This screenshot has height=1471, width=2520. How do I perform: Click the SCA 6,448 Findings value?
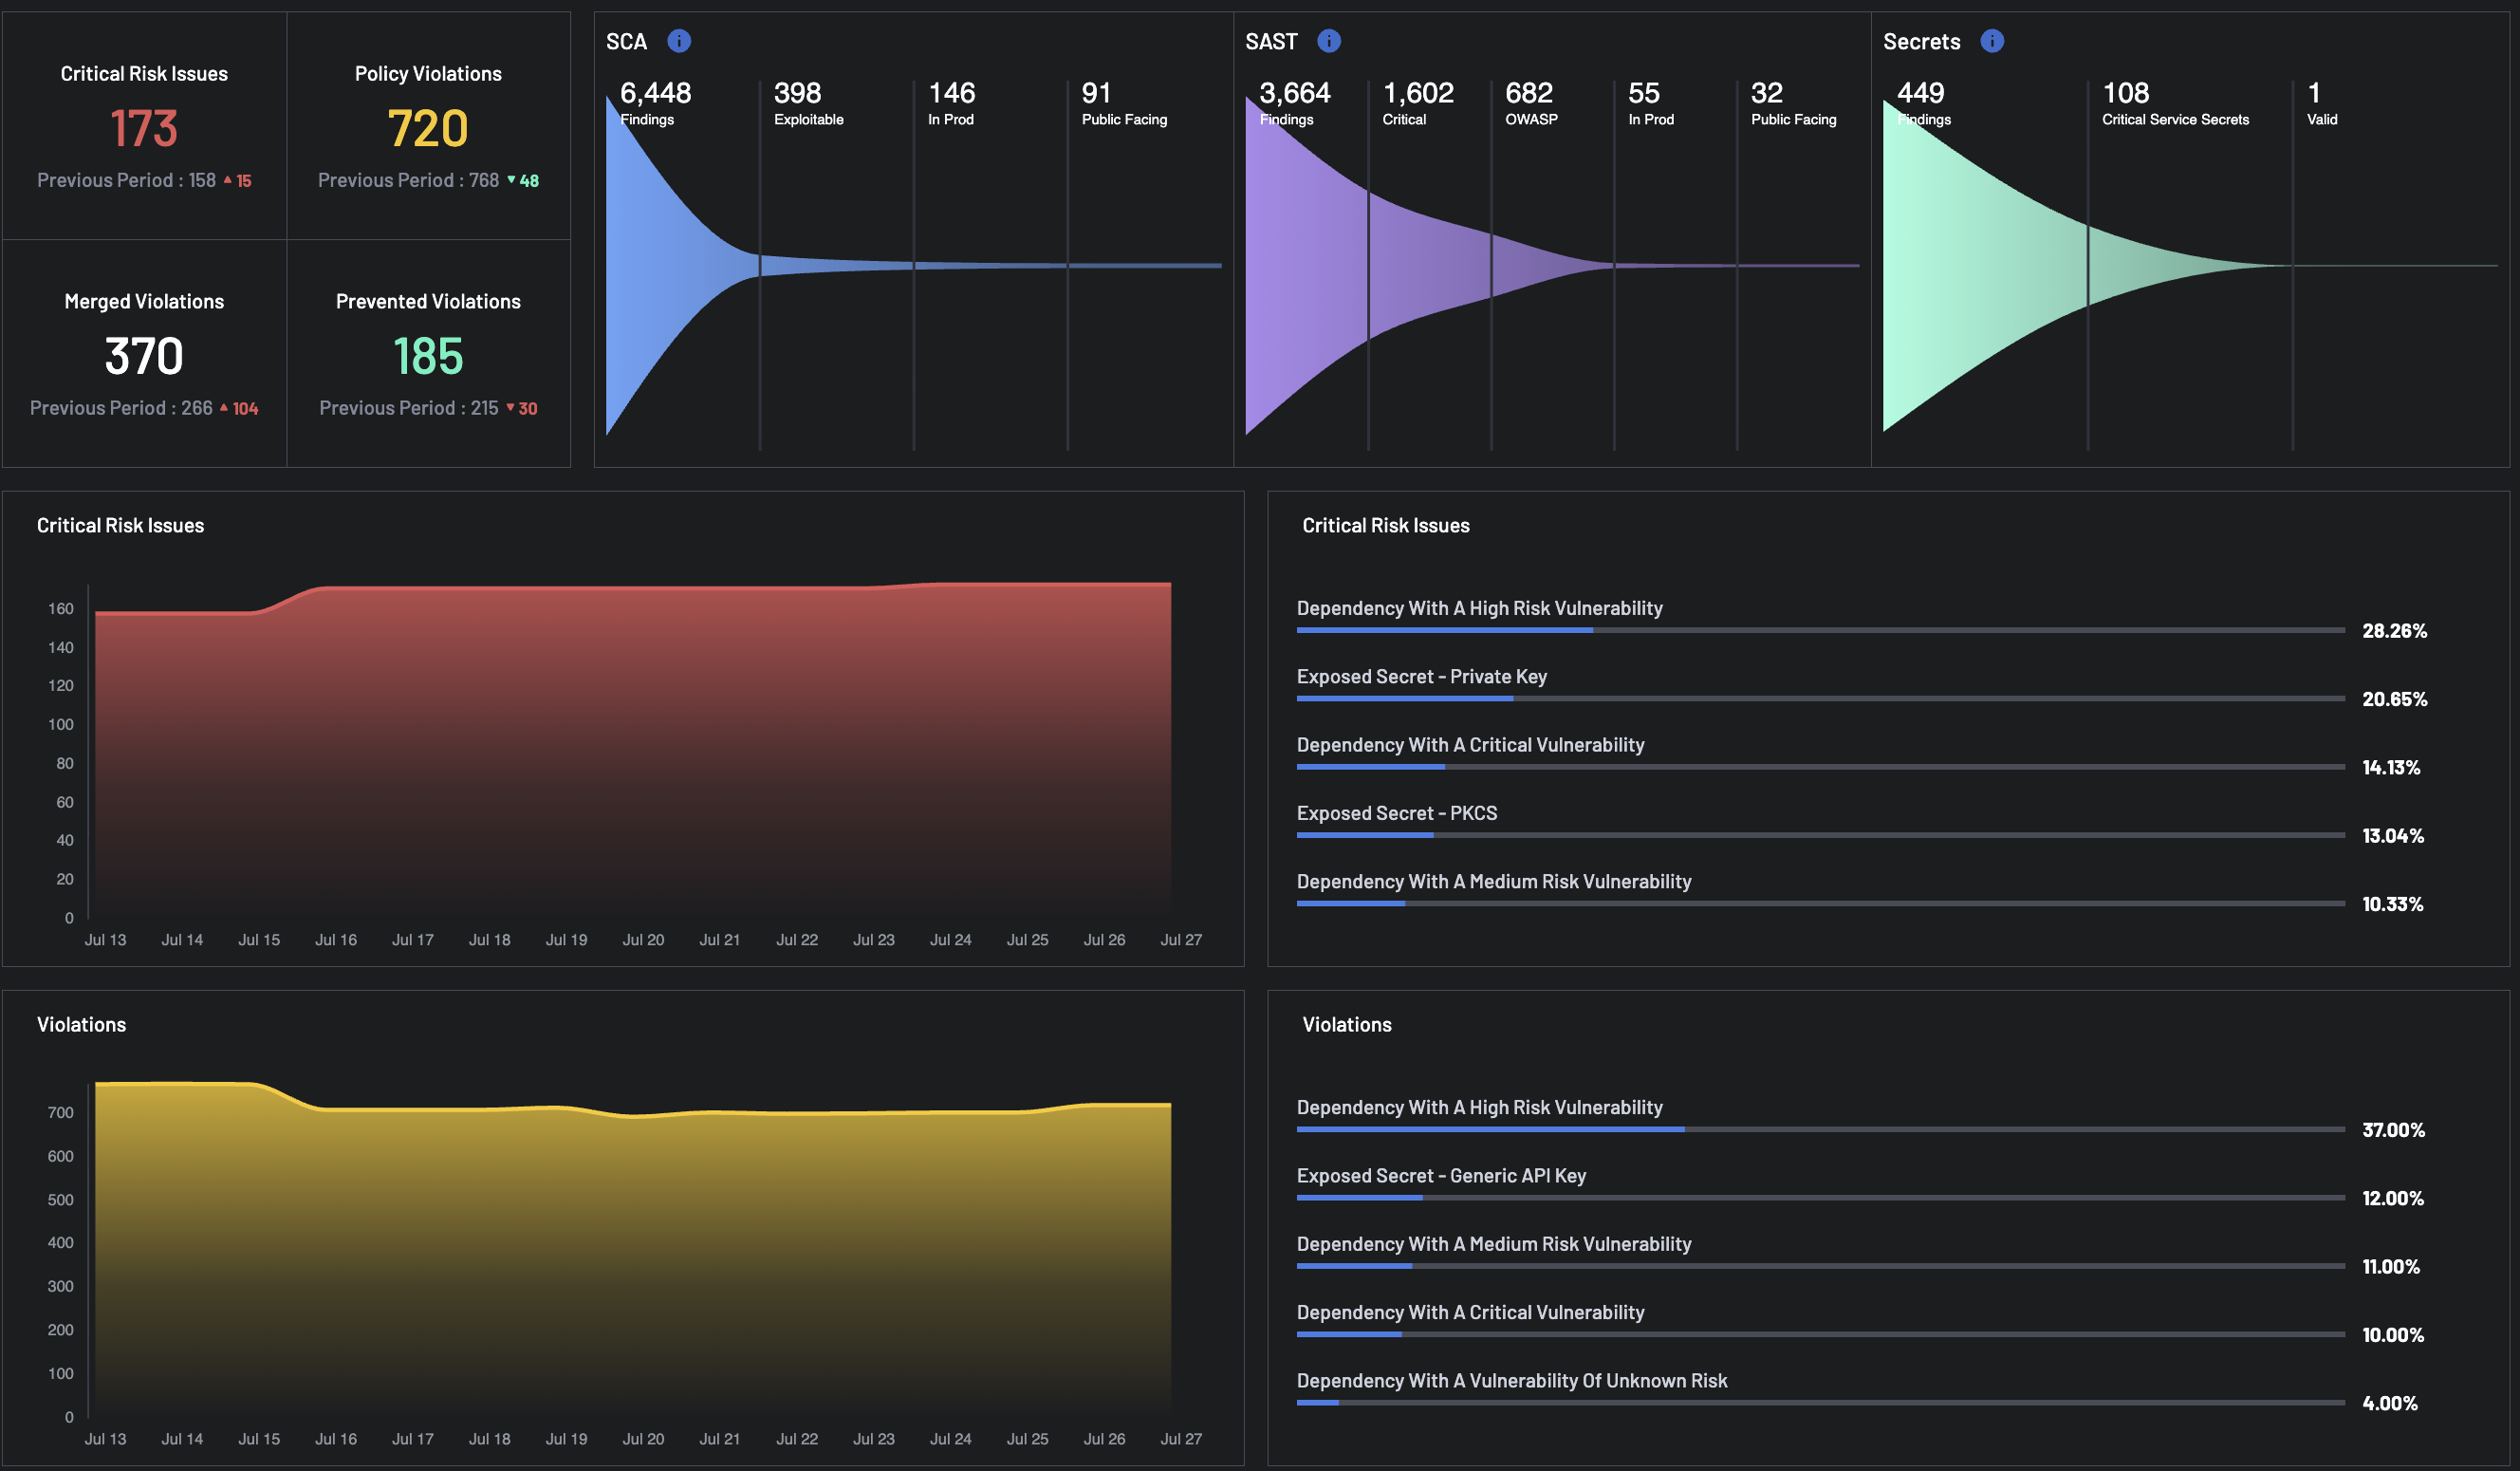click(655, 93)
